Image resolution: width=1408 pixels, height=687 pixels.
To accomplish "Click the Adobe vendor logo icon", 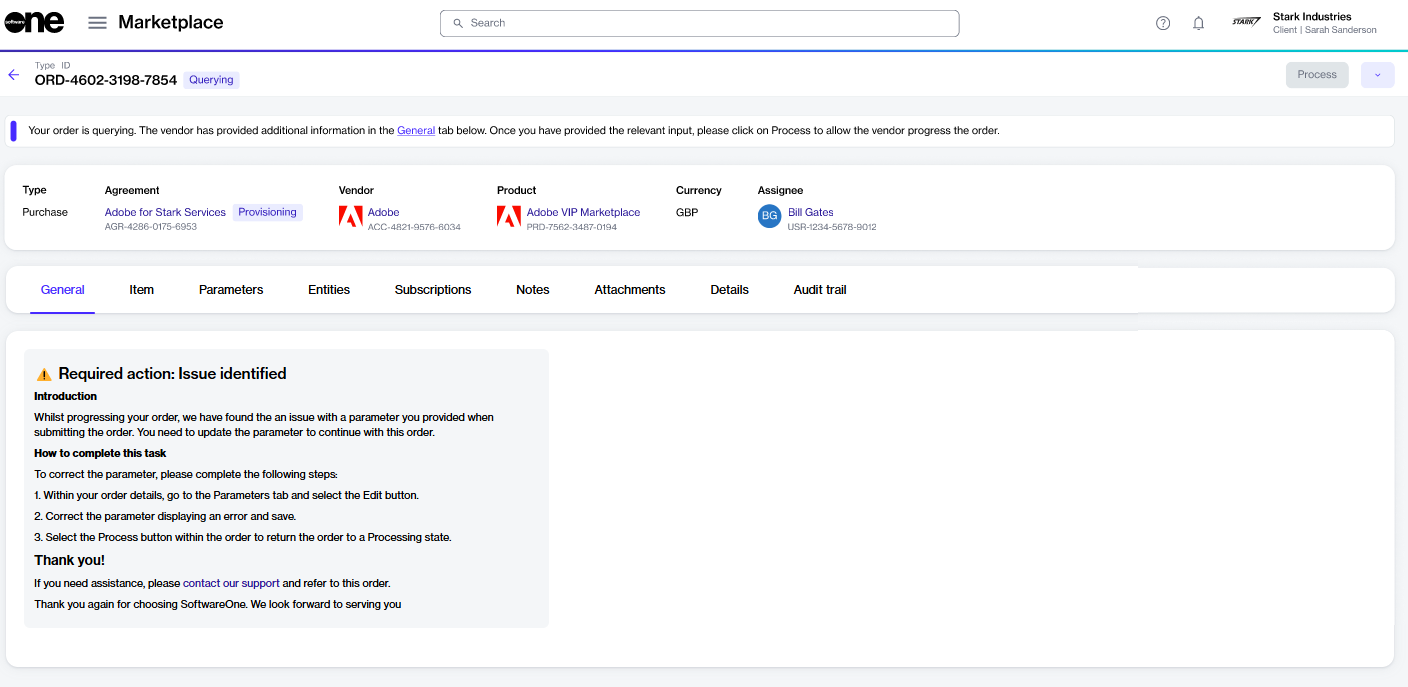I will click(350, 217).
